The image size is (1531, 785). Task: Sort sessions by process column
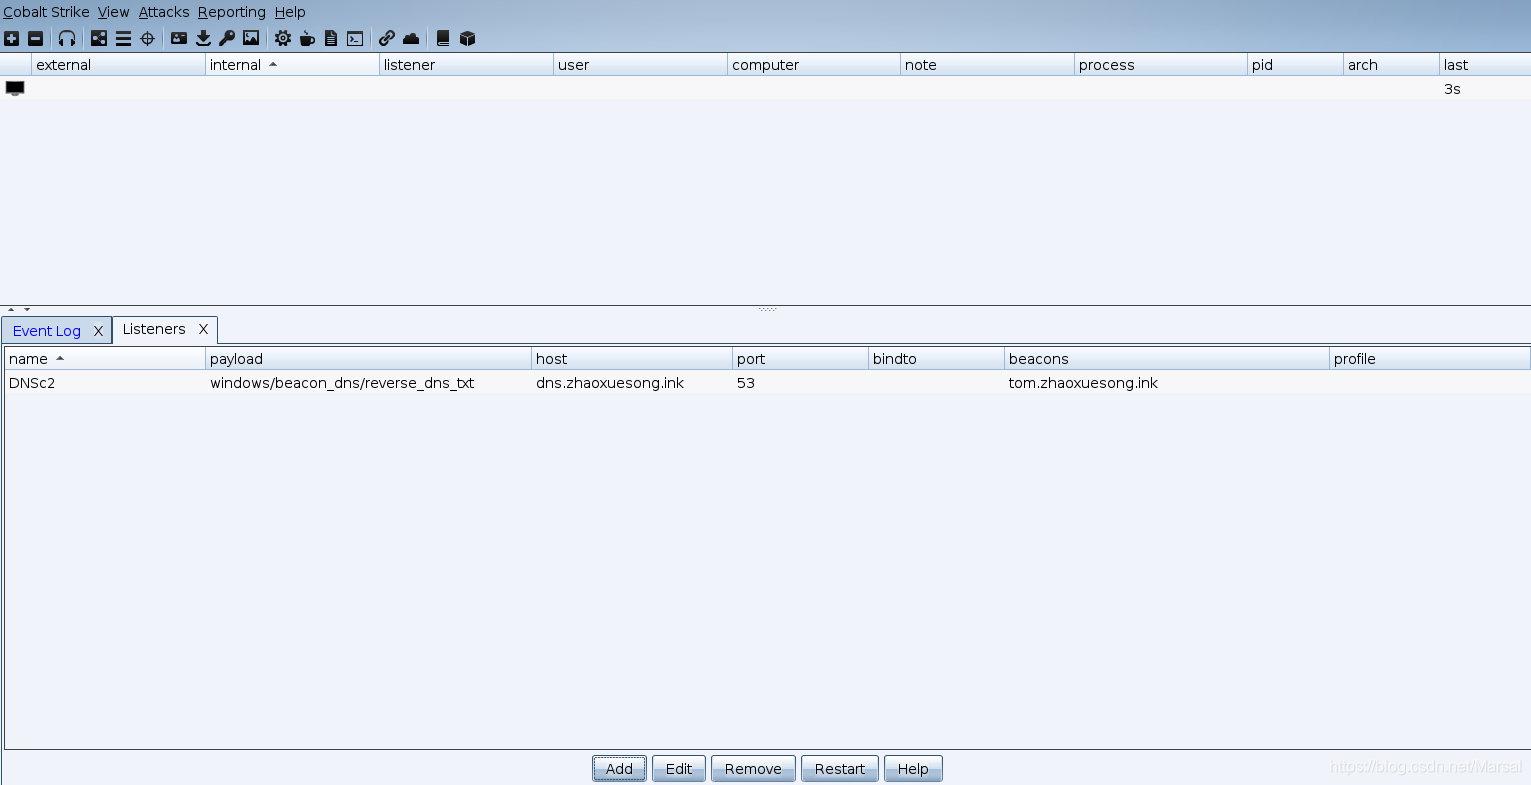click(1161, 65)
